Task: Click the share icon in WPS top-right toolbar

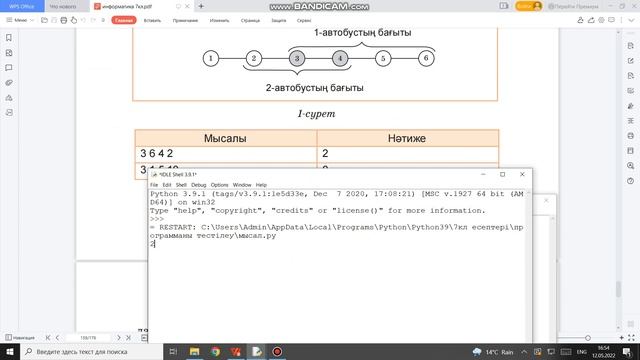Action: coord(580,20)
